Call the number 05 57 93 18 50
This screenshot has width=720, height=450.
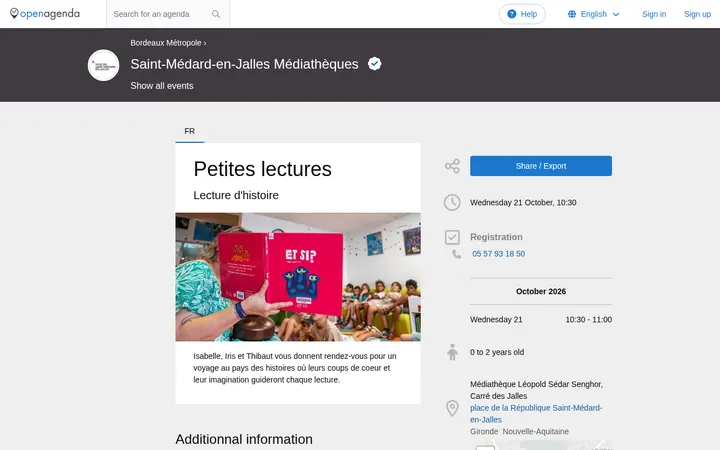pyautogui.click(x=498, y=254)
